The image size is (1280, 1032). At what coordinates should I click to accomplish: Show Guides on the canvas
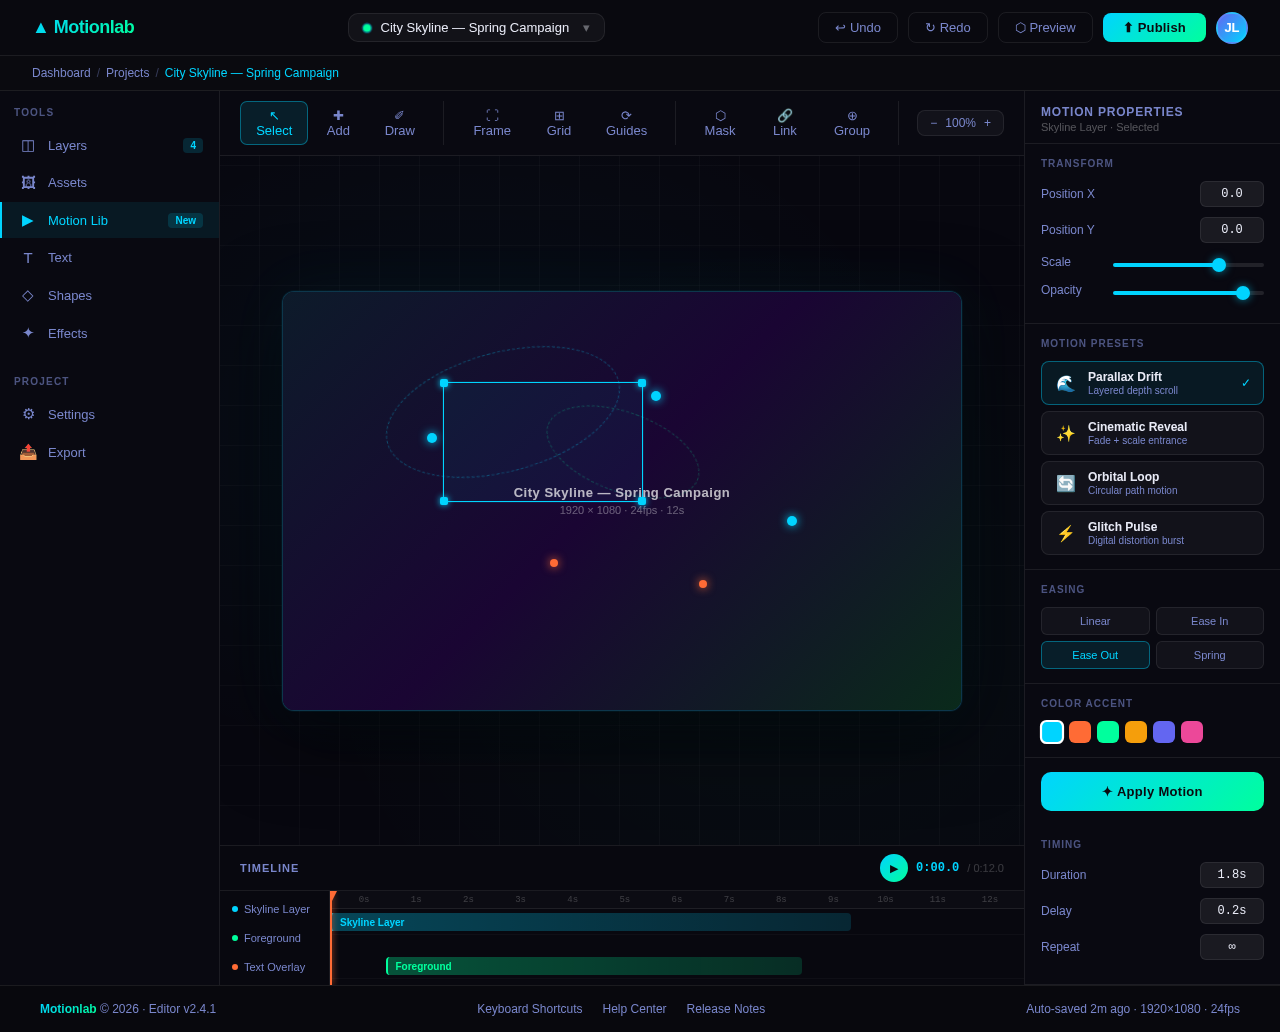tap(625, 122)
